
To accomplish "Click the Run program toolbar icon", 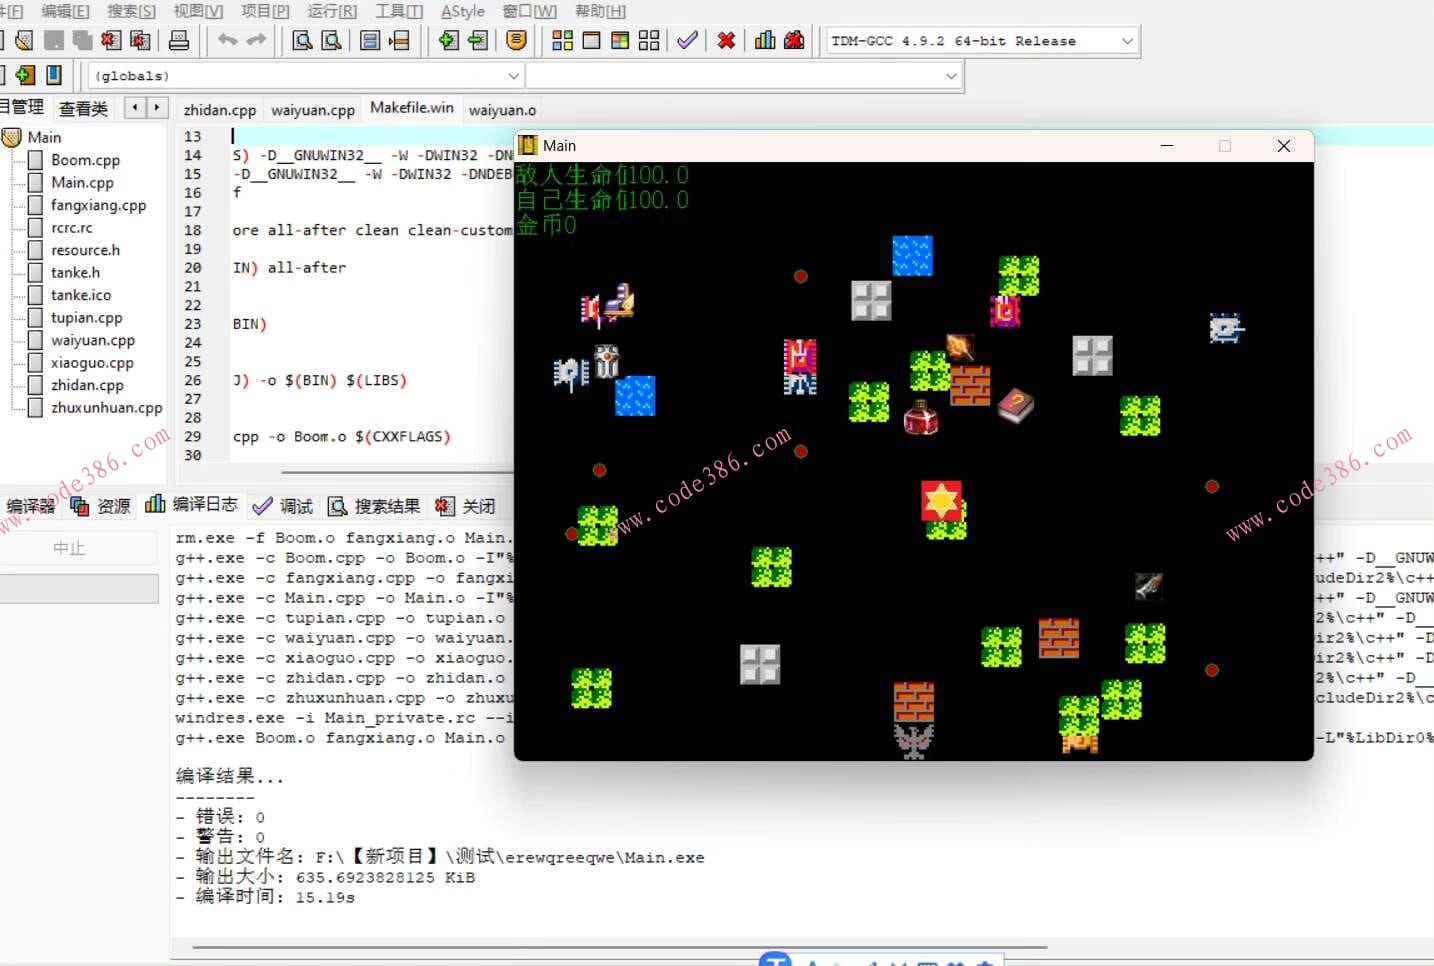I will 592,40.
